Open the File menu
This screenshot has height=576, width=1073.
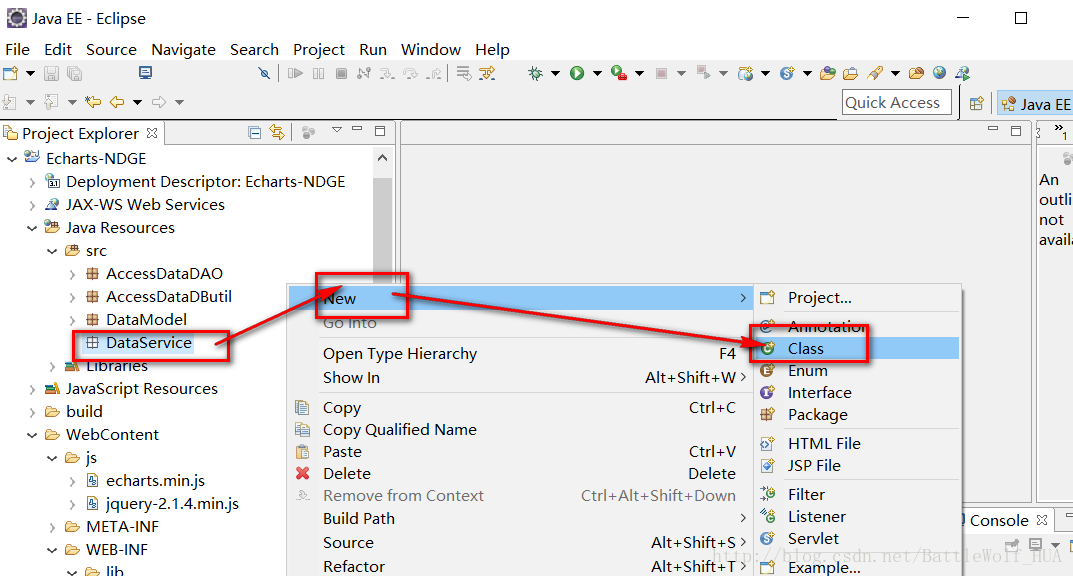[17, 50]
